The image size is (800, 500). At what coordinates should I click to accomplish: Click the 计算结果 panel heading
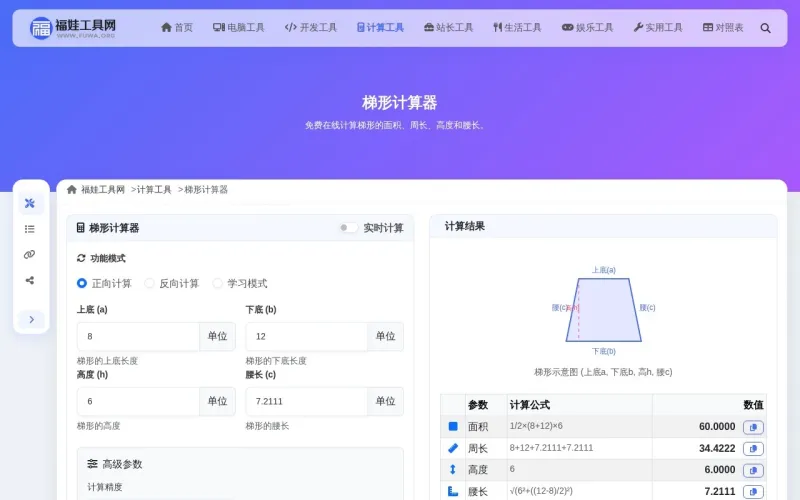pos(464,226)
